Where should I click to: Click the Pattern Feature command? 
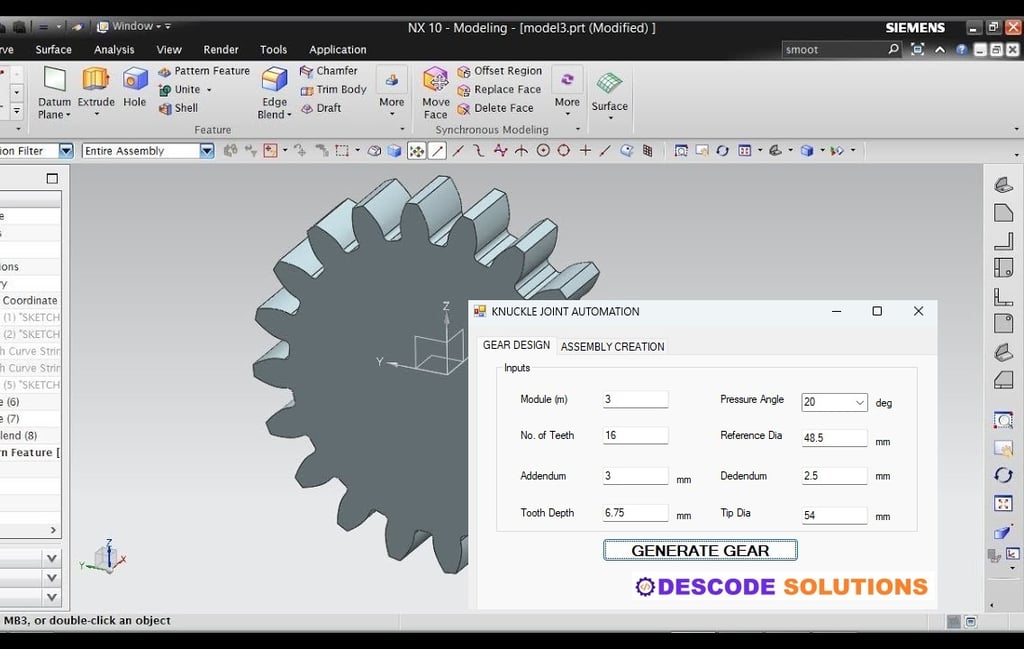coord(204,71)
